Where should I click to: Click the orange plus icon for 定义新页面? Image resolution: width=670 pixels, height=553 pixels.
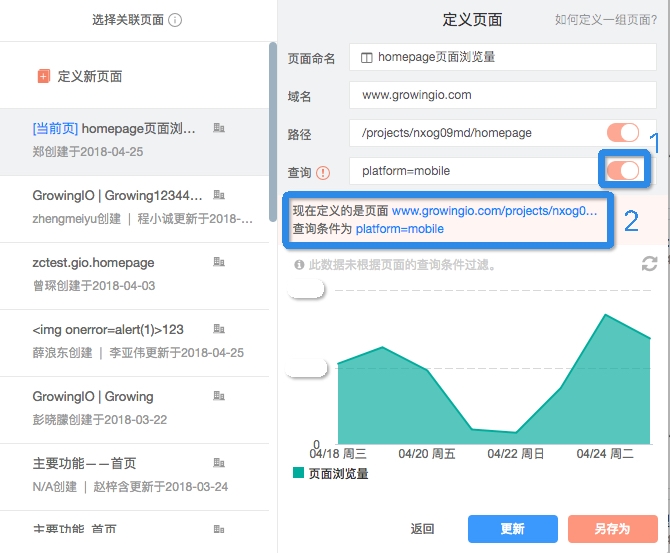43,76
